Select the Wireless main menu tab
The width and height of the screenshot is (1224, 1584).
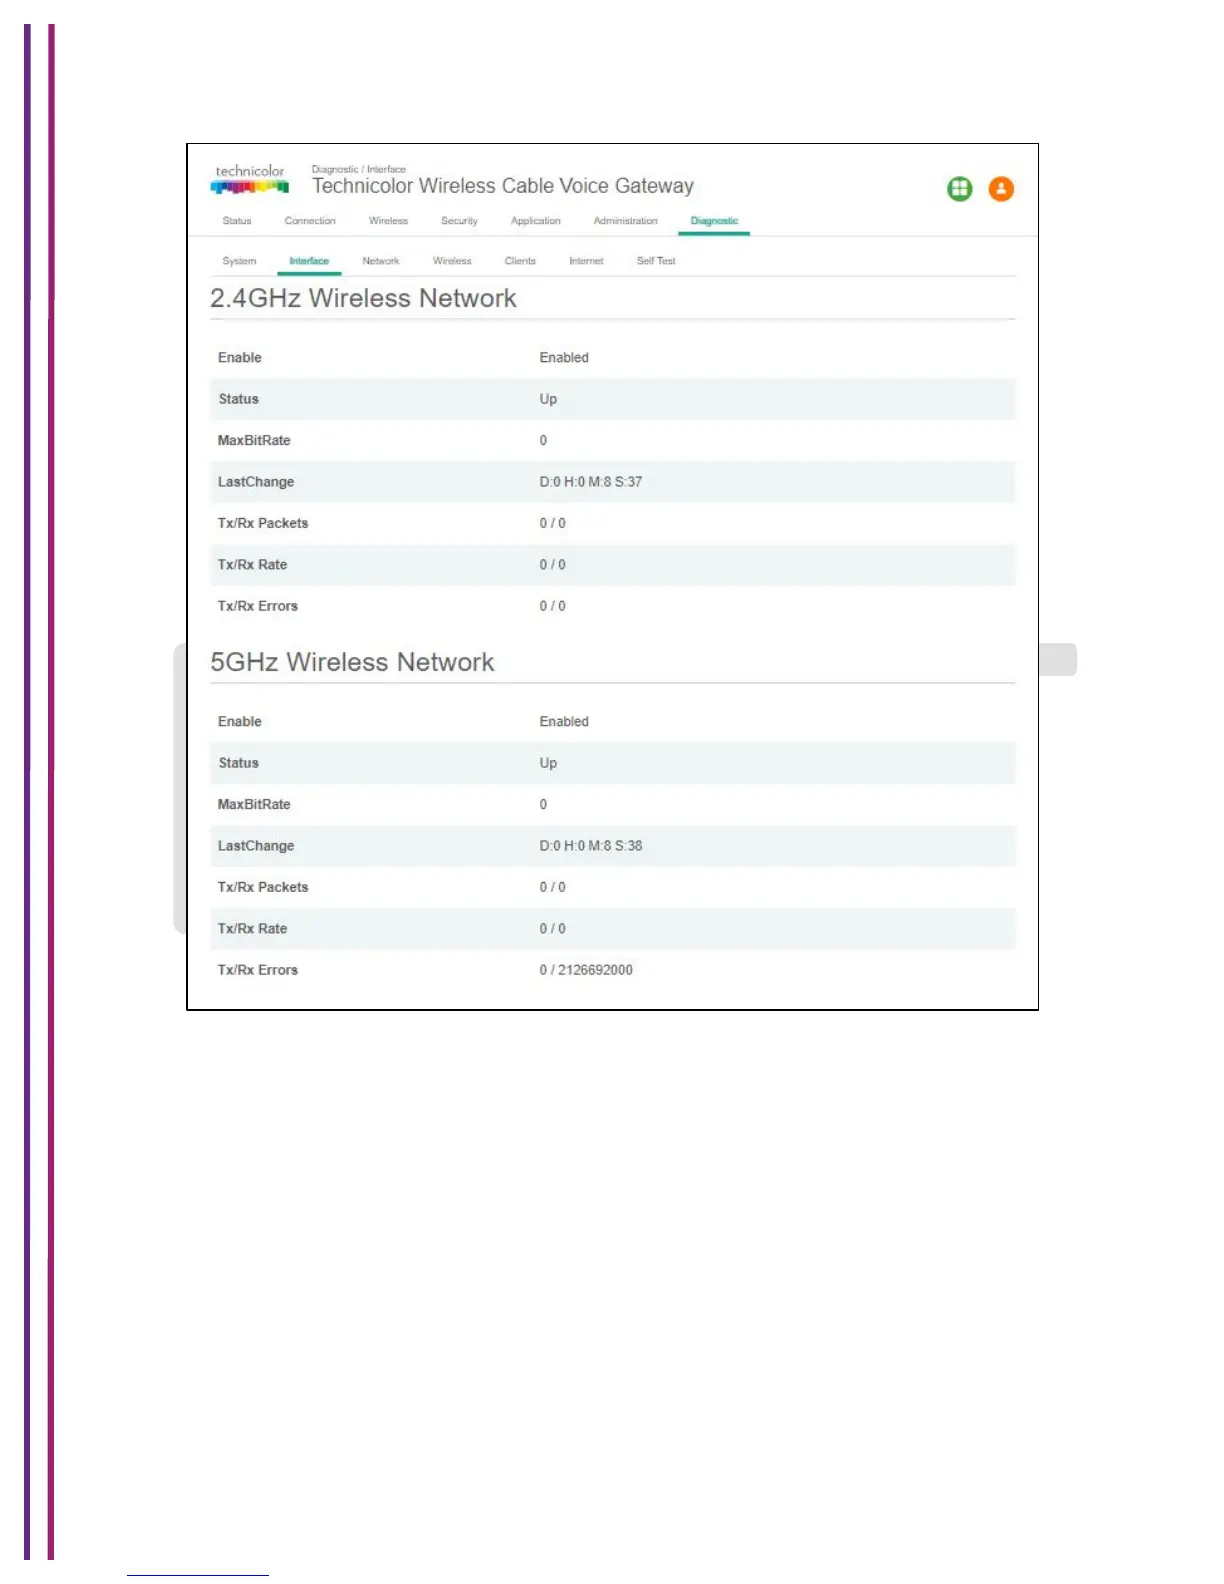(x=388, y=221)
